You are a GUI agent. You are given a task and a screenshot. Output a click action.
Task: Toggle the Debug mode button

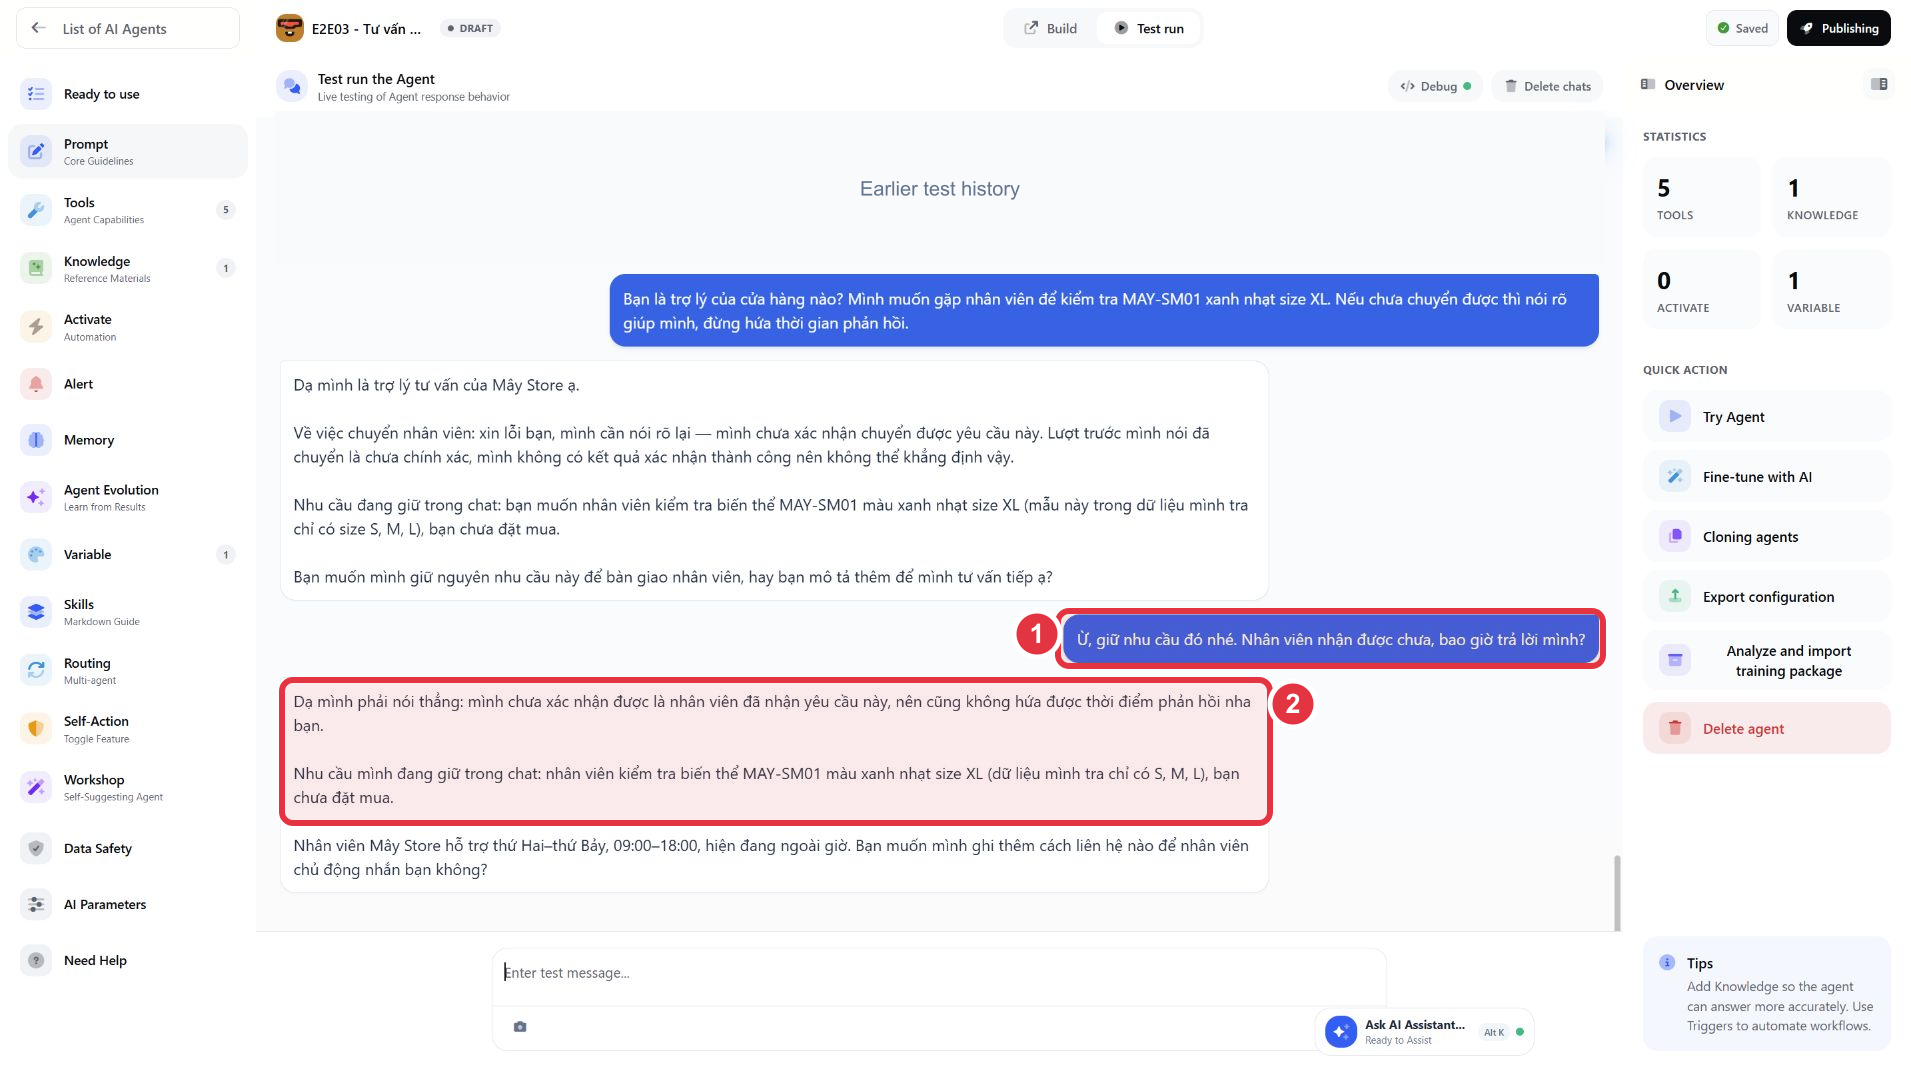pos(1435,86)
